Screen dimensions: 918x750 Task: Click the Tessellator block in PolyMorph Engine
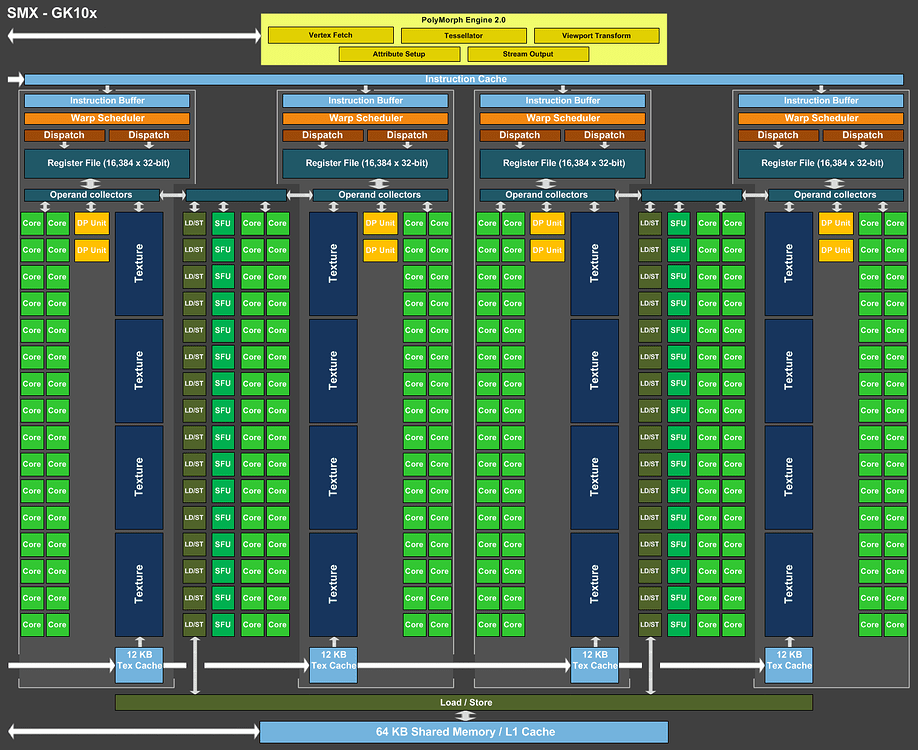(464, 34)
